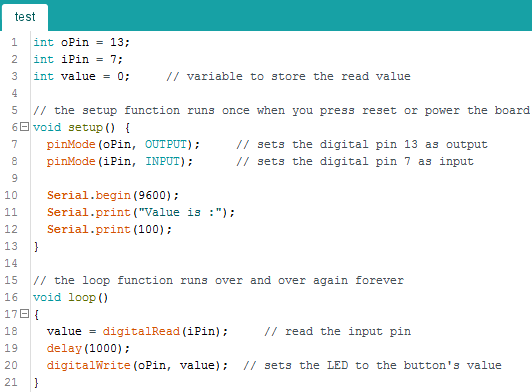Place cursor on Serial.begin(9600) line

click(x=113, y=195)
